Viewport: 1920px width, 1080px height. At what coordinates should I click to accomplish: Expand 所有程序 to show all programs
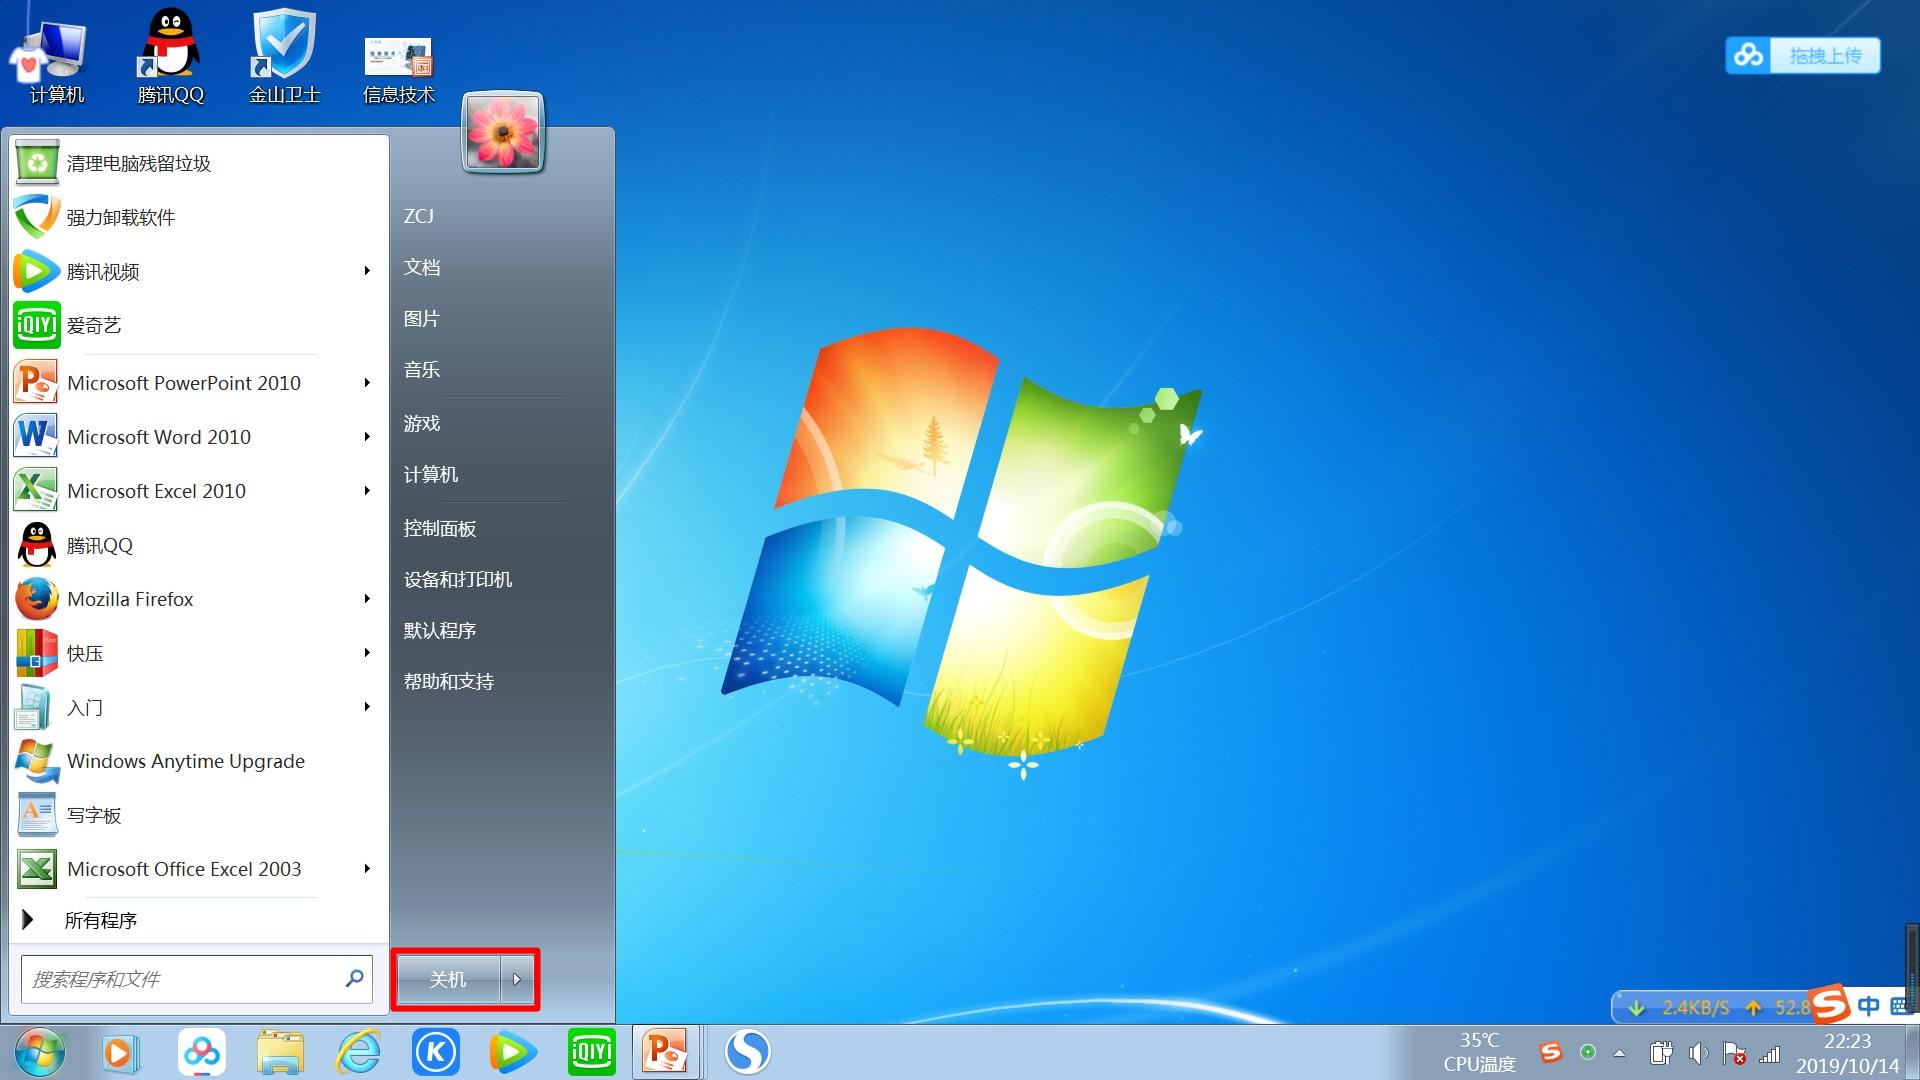coord(198,921)
